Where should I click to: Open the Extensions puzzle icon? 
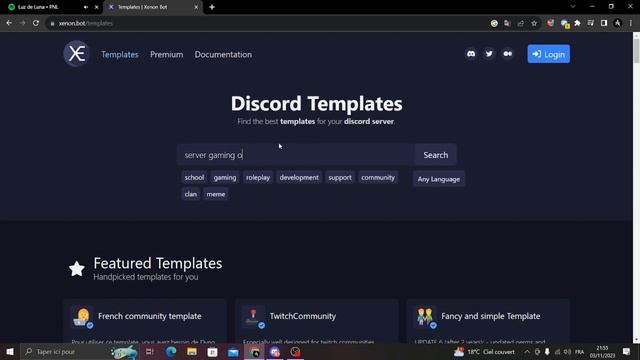577,23
